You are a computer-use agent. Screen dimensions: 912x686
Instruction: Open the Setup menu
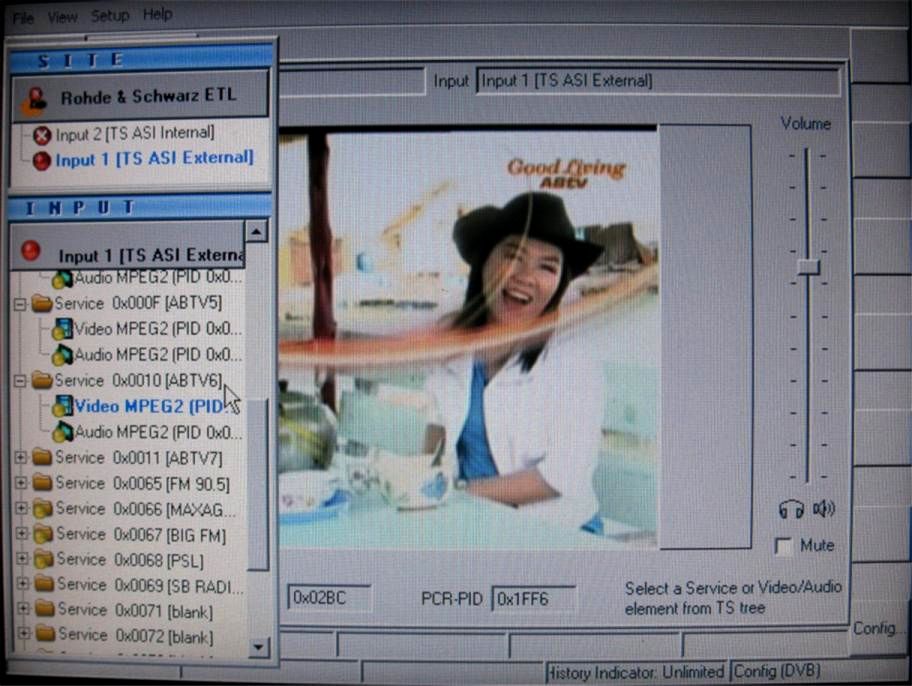(110, 16)
